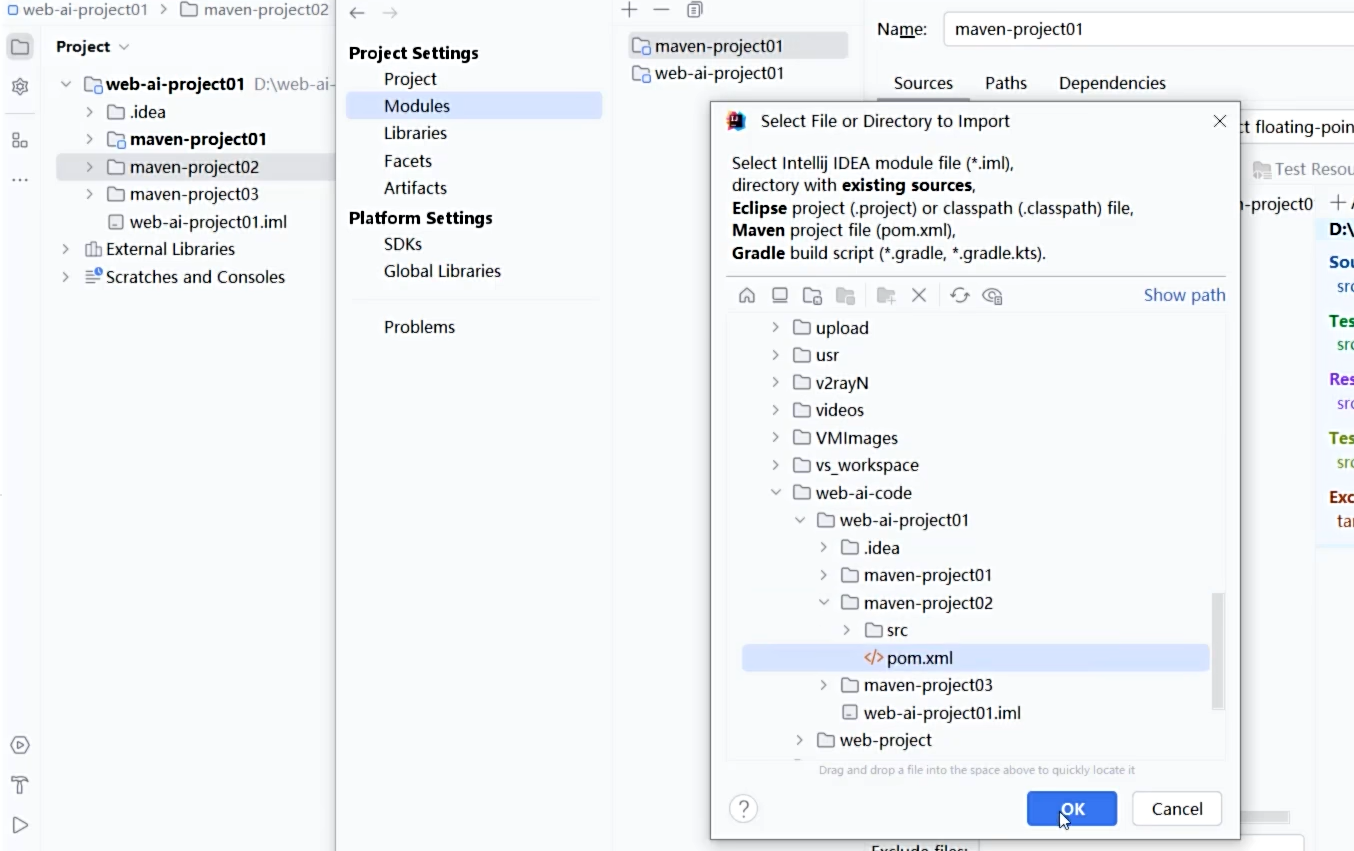Navigate forward with the right arrow
Image resolution: width=1354 pixels, height=851 pixels.
390,13
